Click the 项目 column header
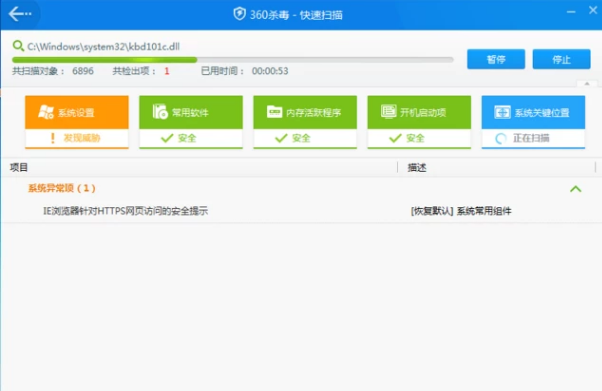 click(x=19, y=167)
